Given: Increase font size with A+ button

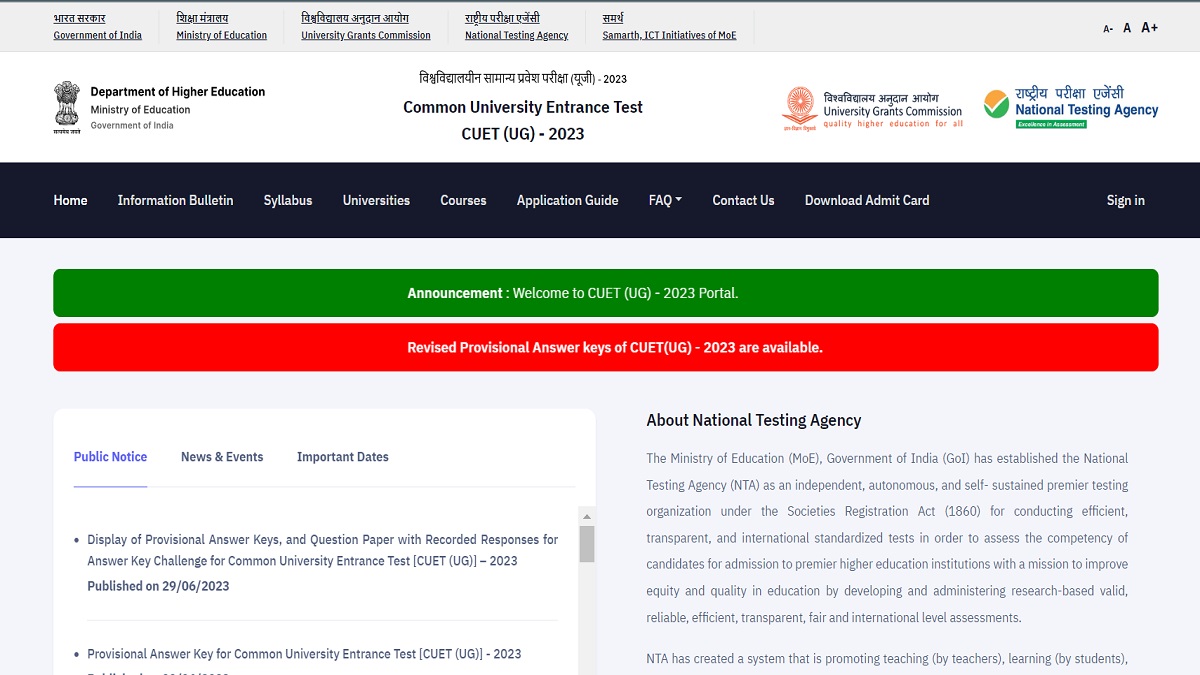Looking at the screenshot, I should click(1149, 28).
